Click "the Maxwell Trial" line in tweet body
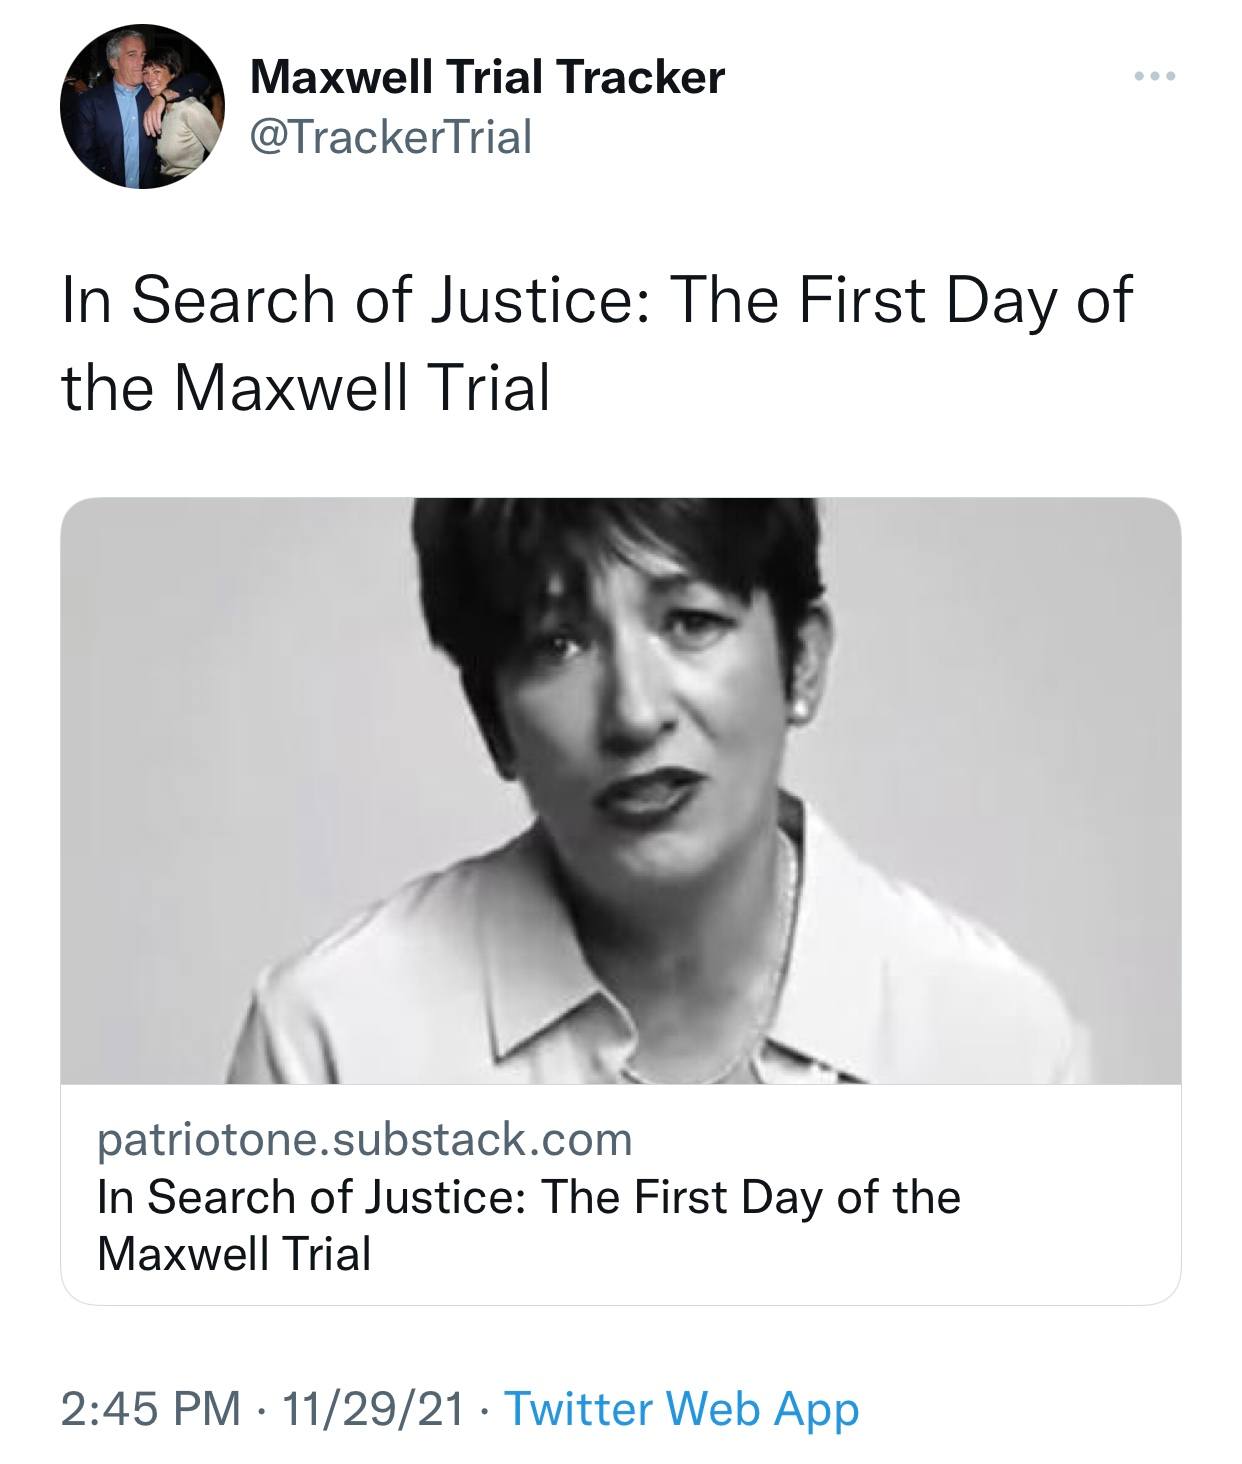 pos(305,388)
